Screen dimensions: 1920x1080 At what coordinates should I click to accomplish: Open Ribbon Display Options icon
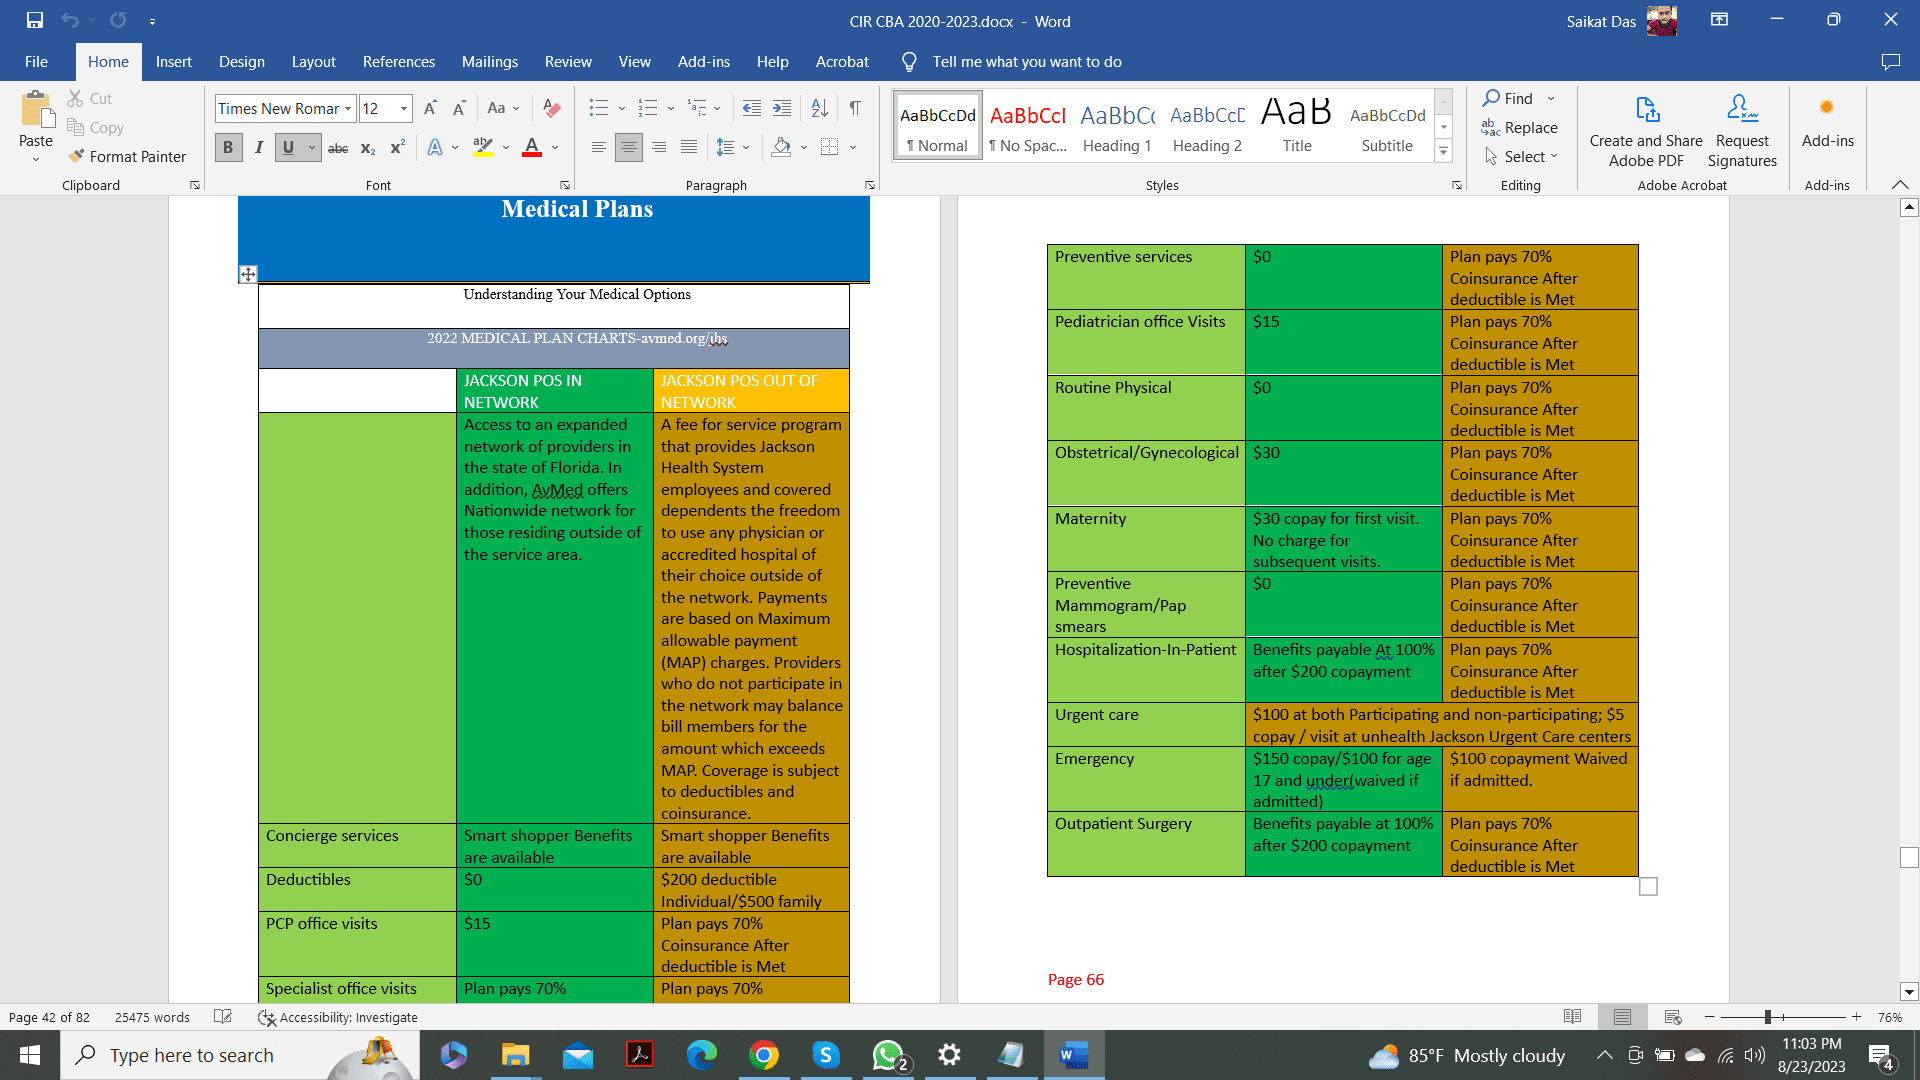point(1719,20)
